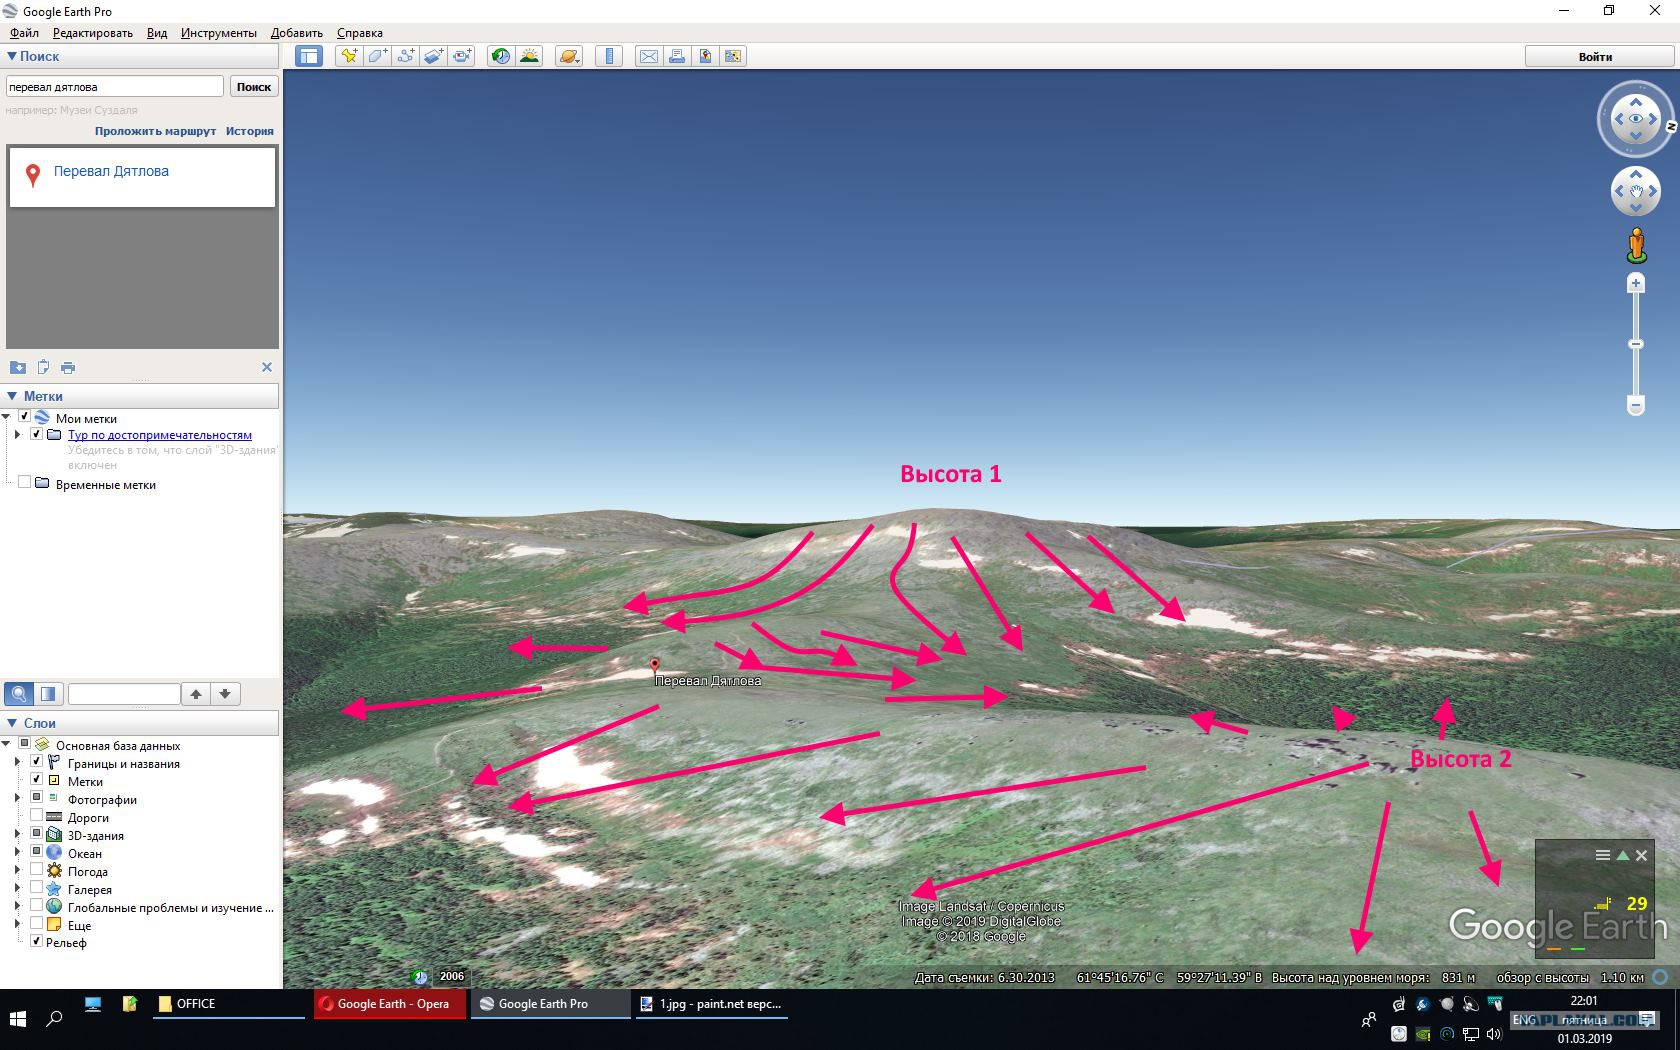Open the Справка menu
Screen dimensions: 1680x1050
click(x=360, y=33)
